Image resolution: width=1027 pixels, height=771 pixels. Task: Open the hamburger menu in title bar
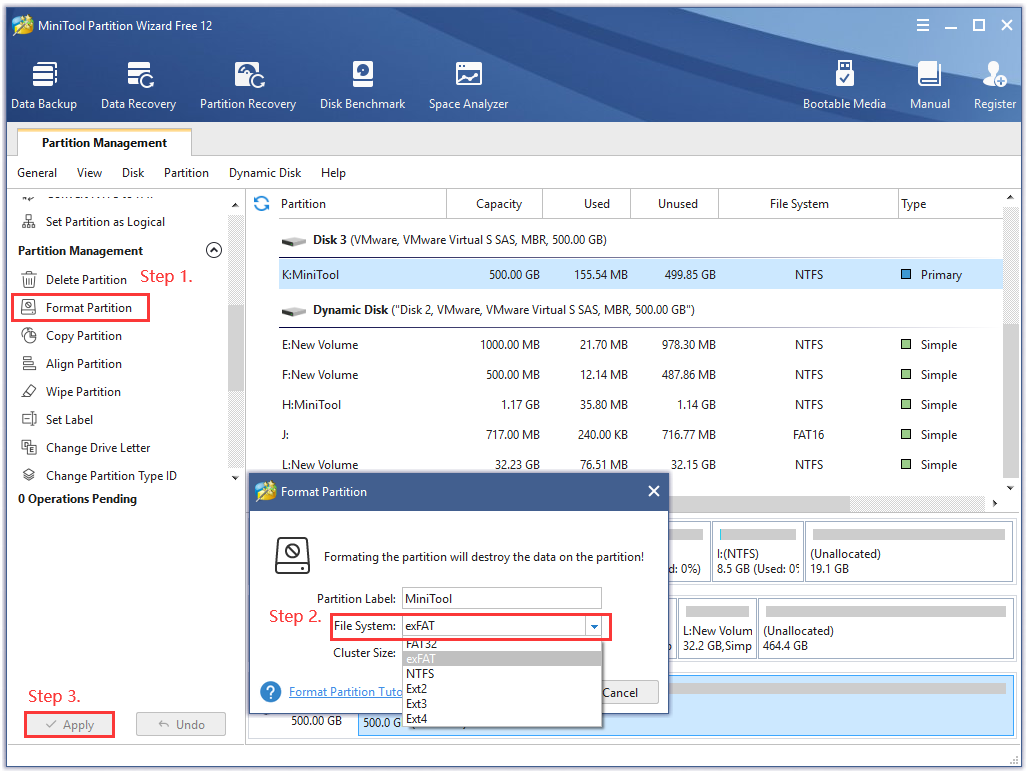pos(923,26)
